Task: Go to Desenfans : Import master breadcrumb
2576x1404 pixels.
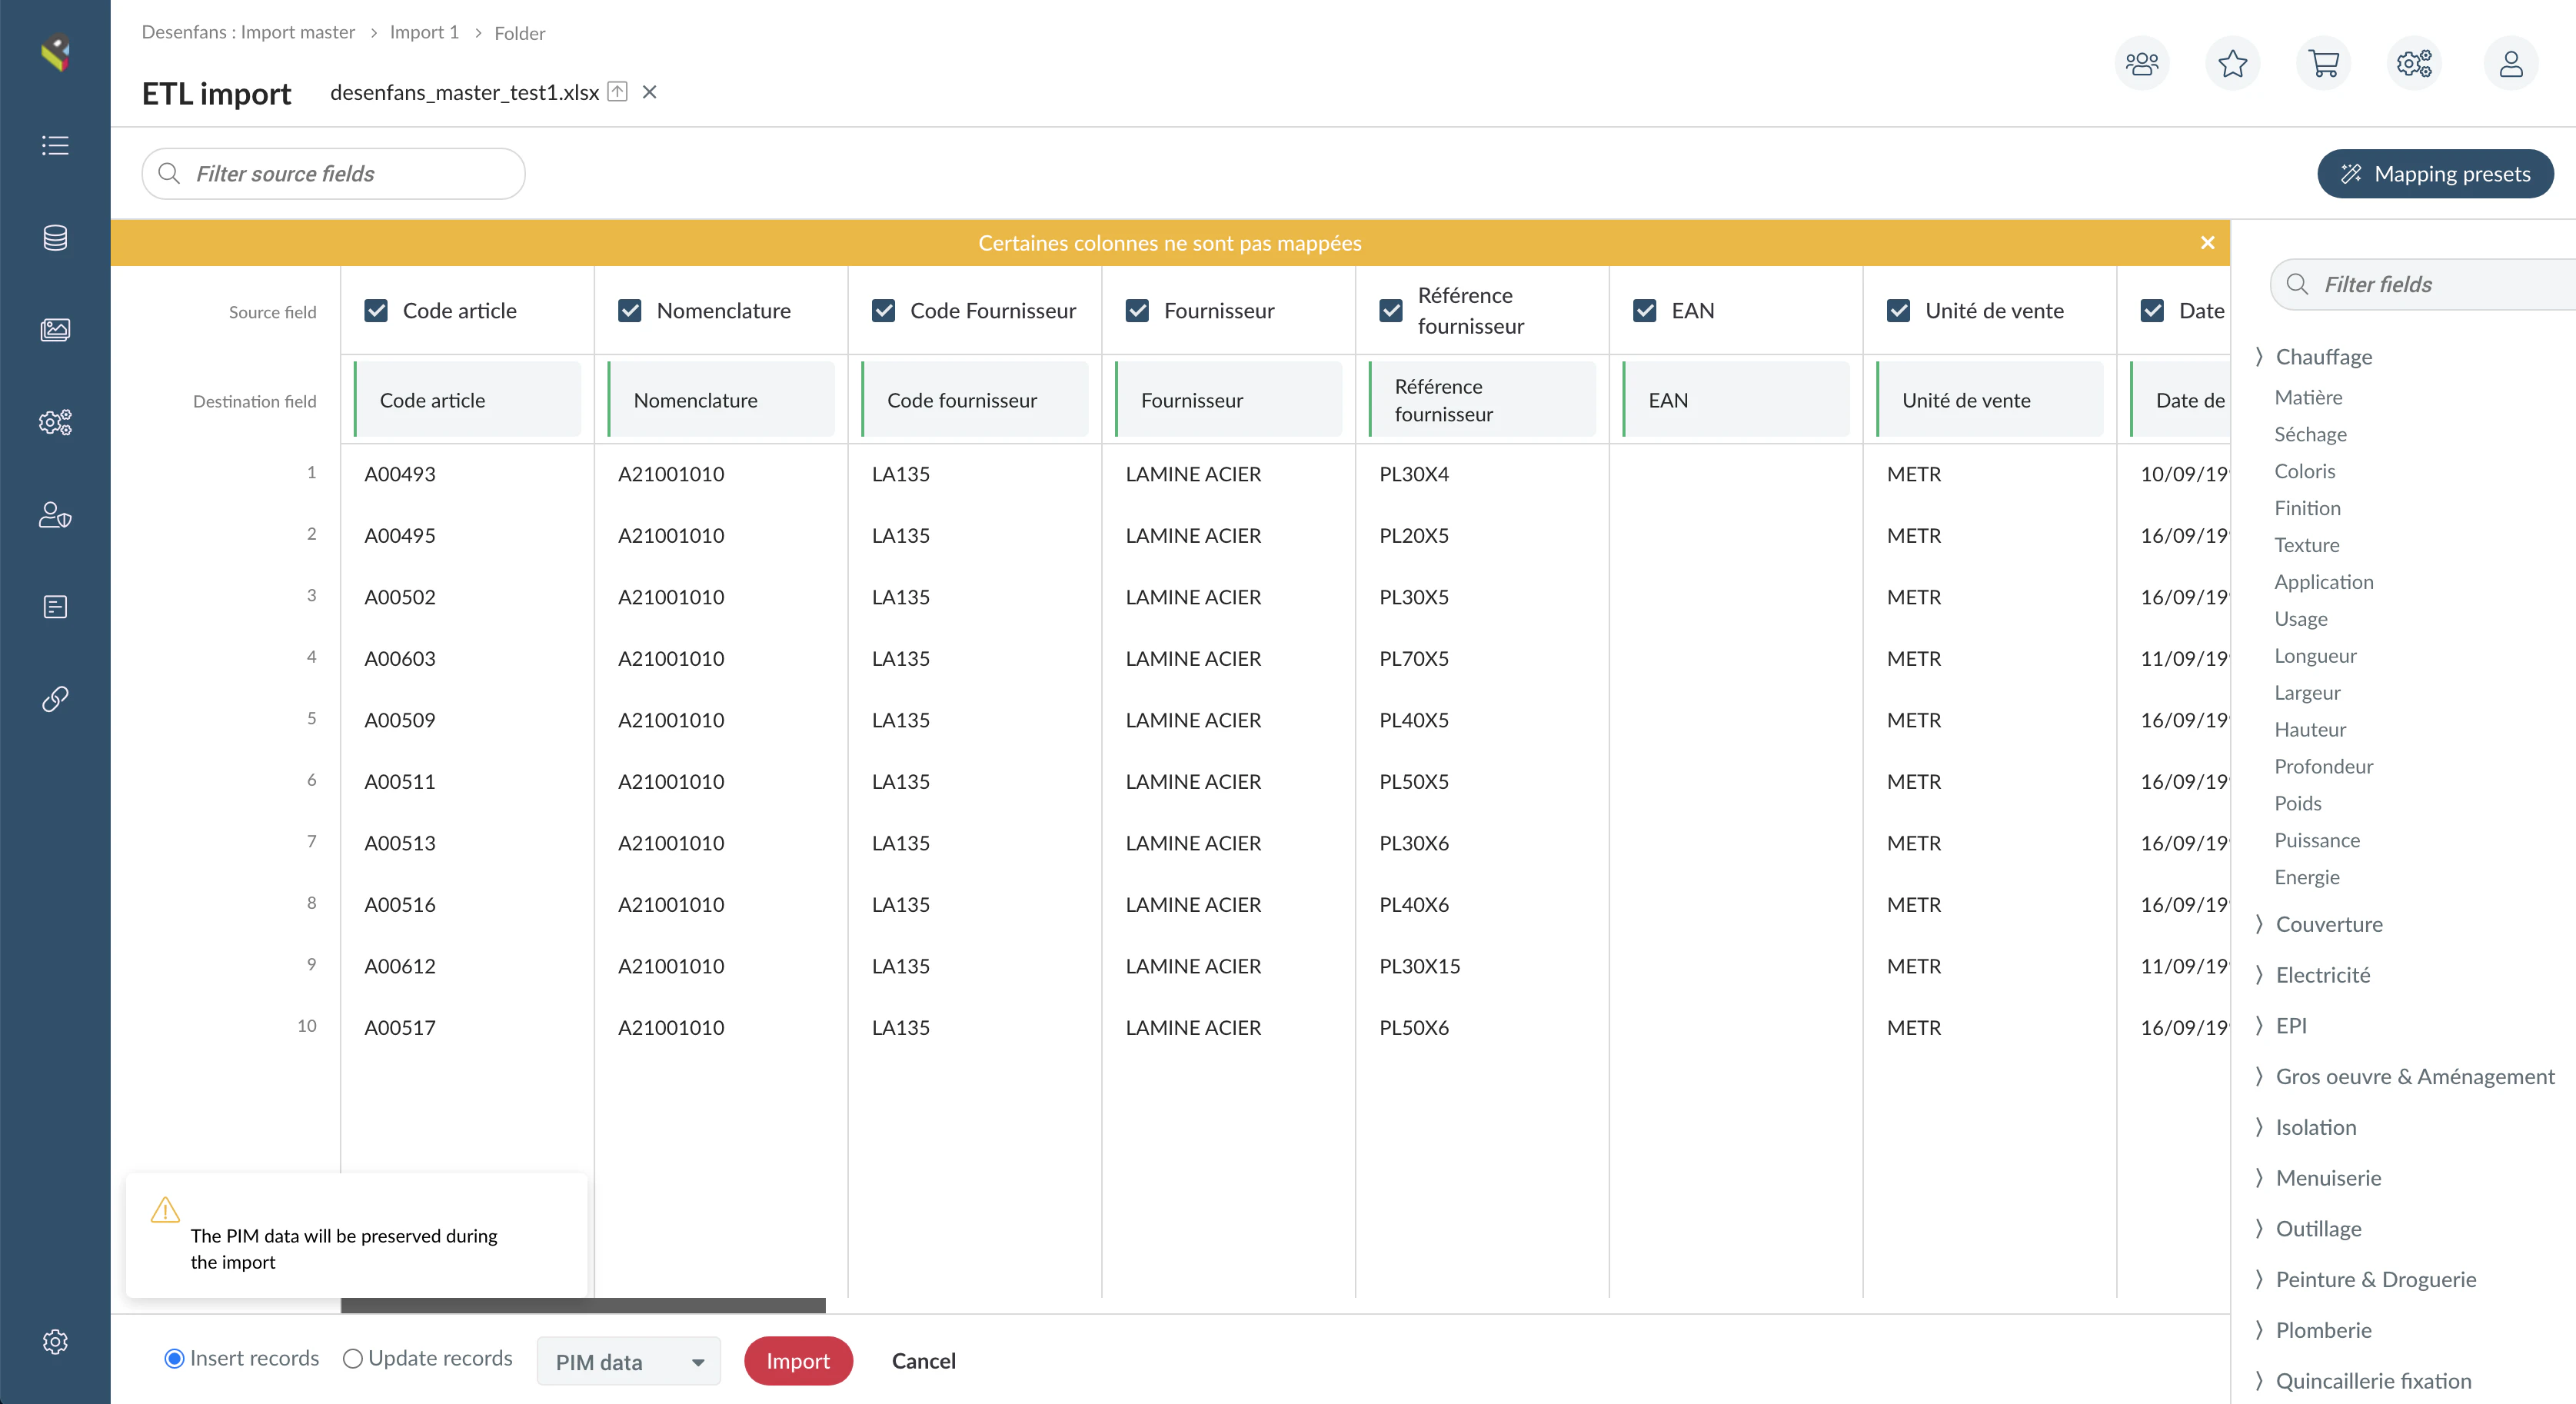Action: (248, 32)
